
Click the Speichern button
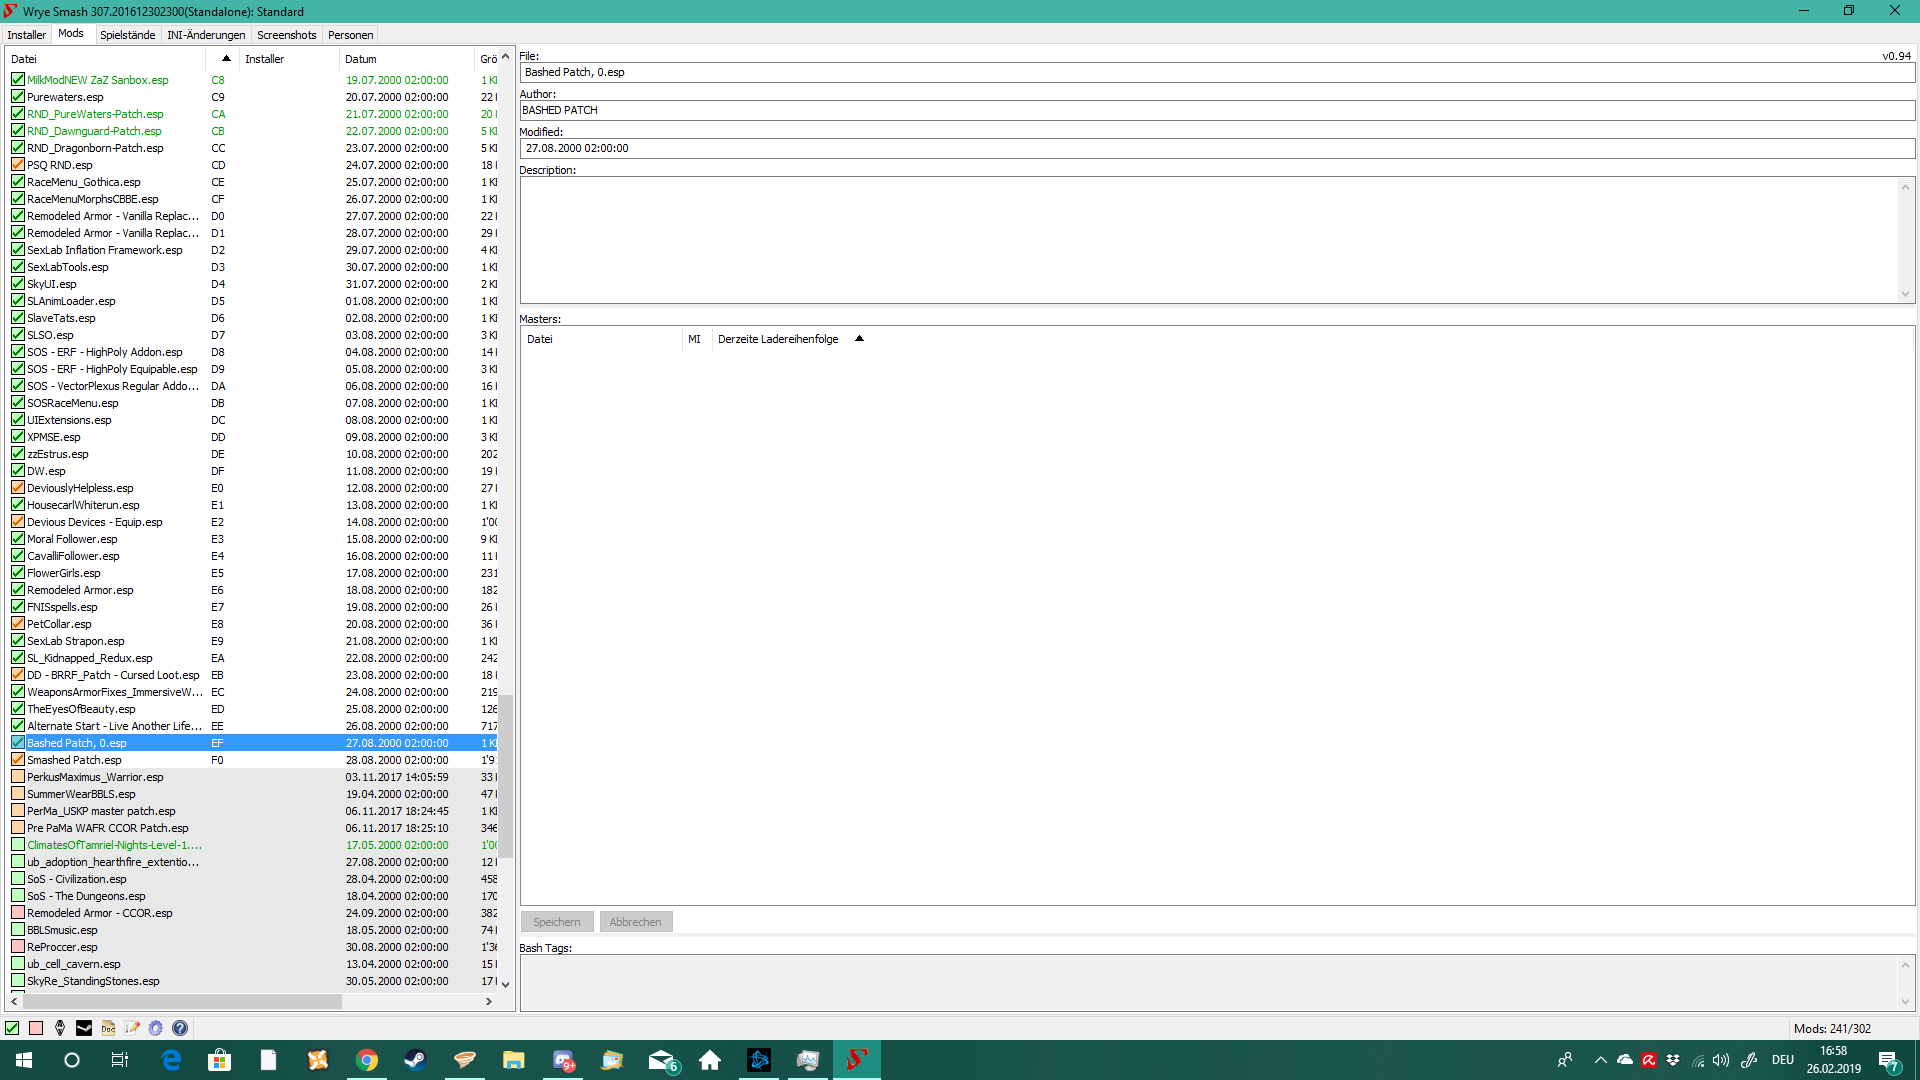557,922
